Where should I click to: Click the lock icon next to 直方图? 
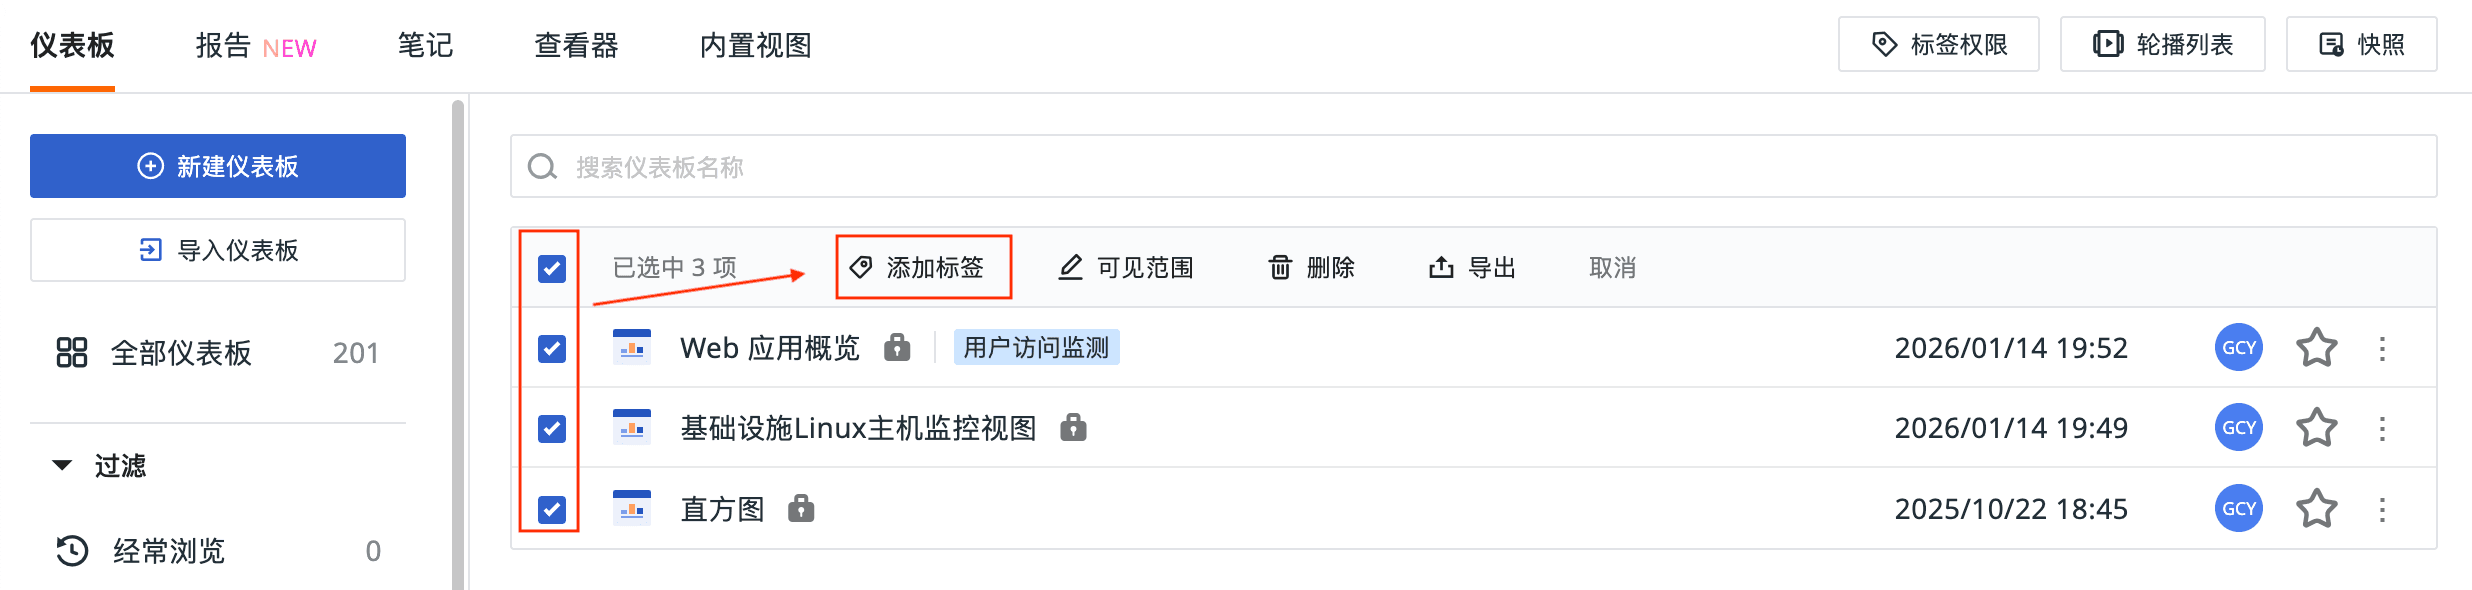coord(801,509)
